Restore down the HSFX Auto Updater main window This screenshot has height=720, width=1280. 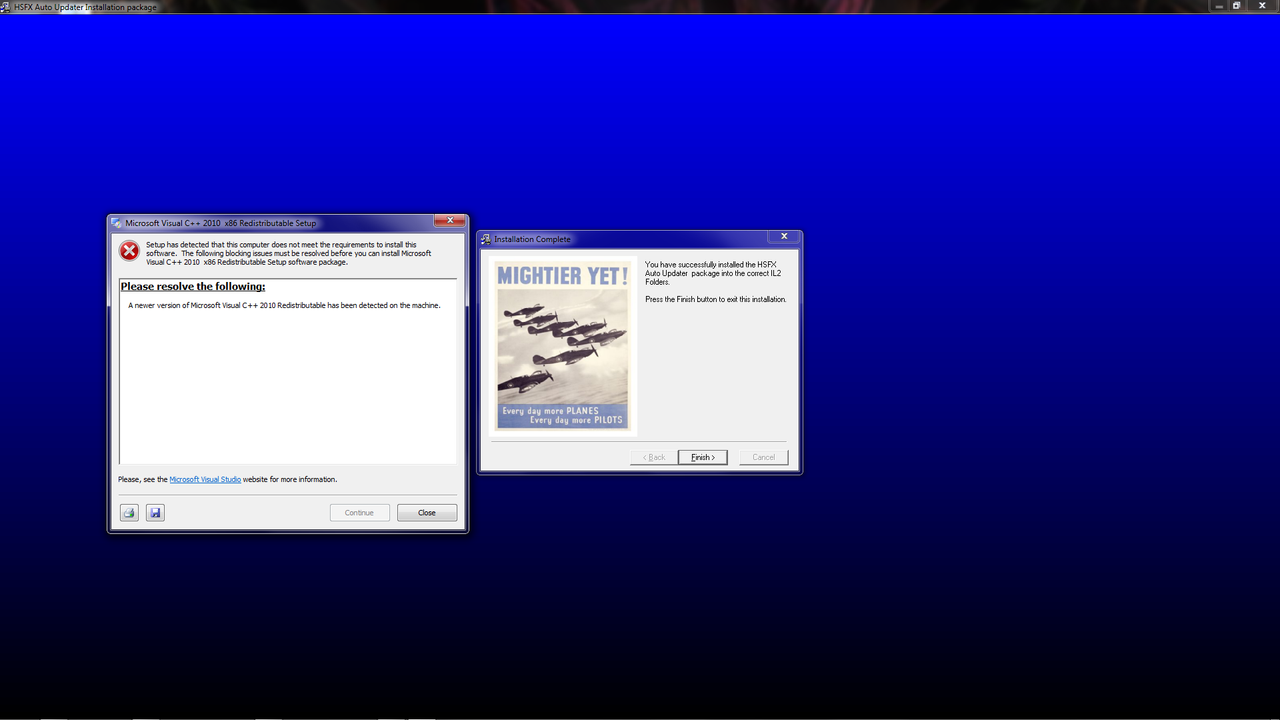(1237, 6)
